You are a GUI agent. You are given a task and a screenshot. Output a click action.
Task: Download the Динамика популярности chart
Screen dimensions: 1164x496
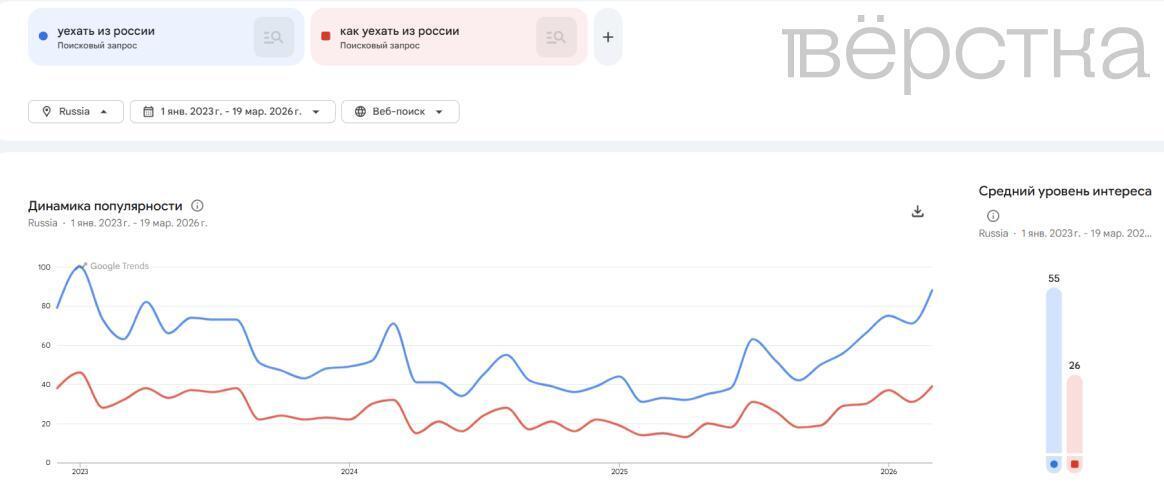918,211
